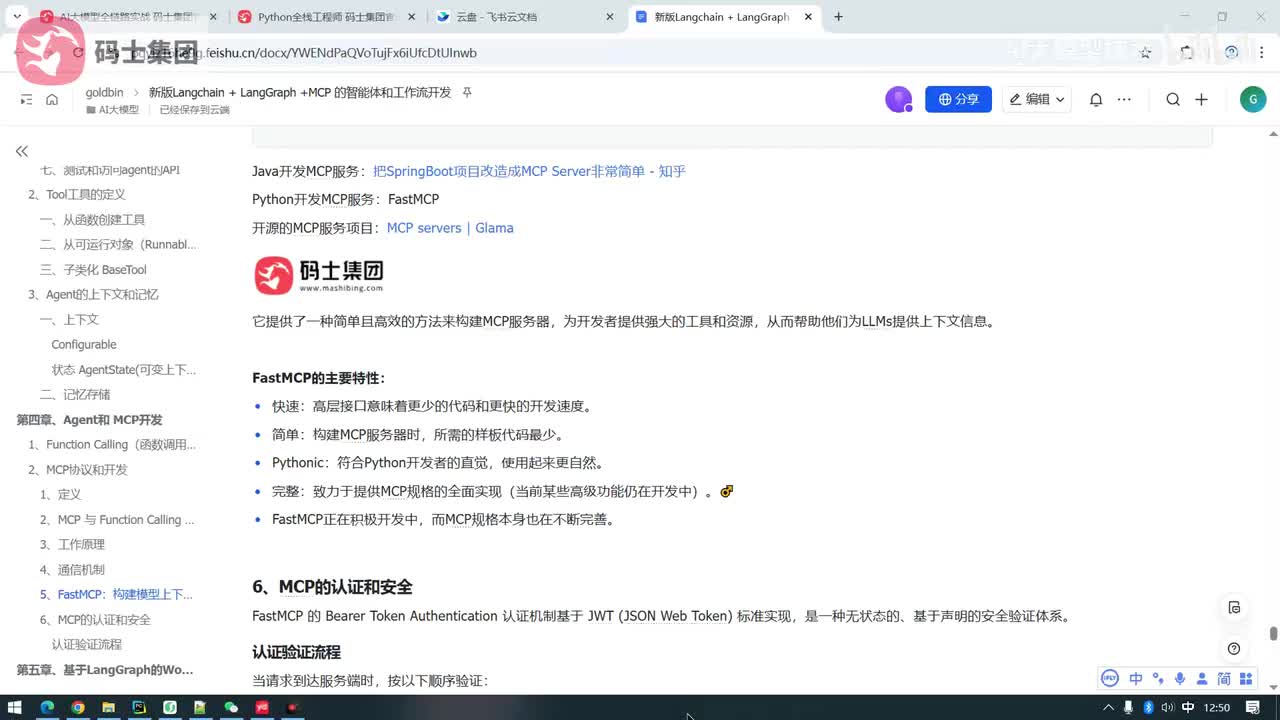Go to outline item 一、从函数创建工具
The height and width of the screenshot is (720, 1280).
point(92,220)
